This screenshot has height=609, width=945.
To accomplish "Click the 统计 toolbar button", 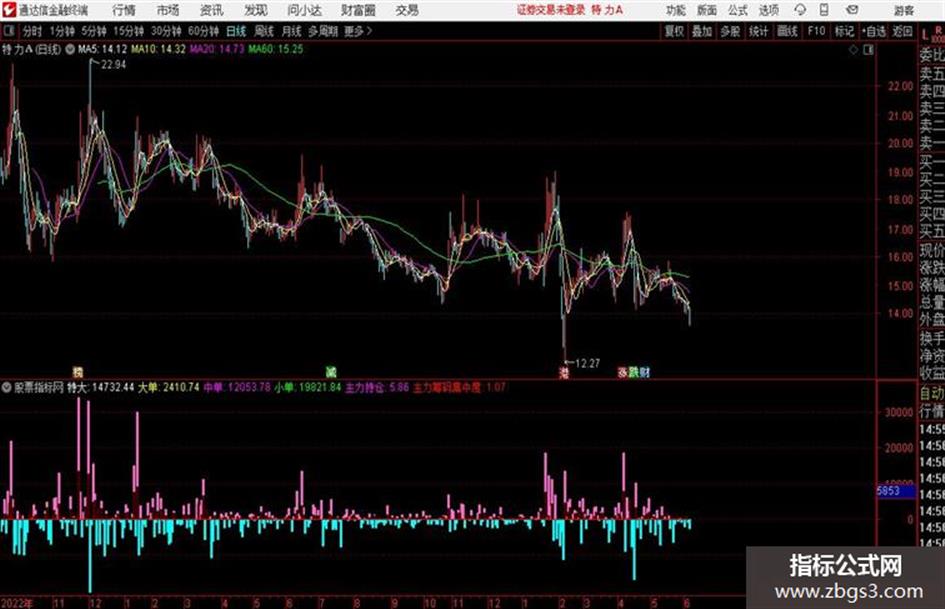I will point(759,31).
